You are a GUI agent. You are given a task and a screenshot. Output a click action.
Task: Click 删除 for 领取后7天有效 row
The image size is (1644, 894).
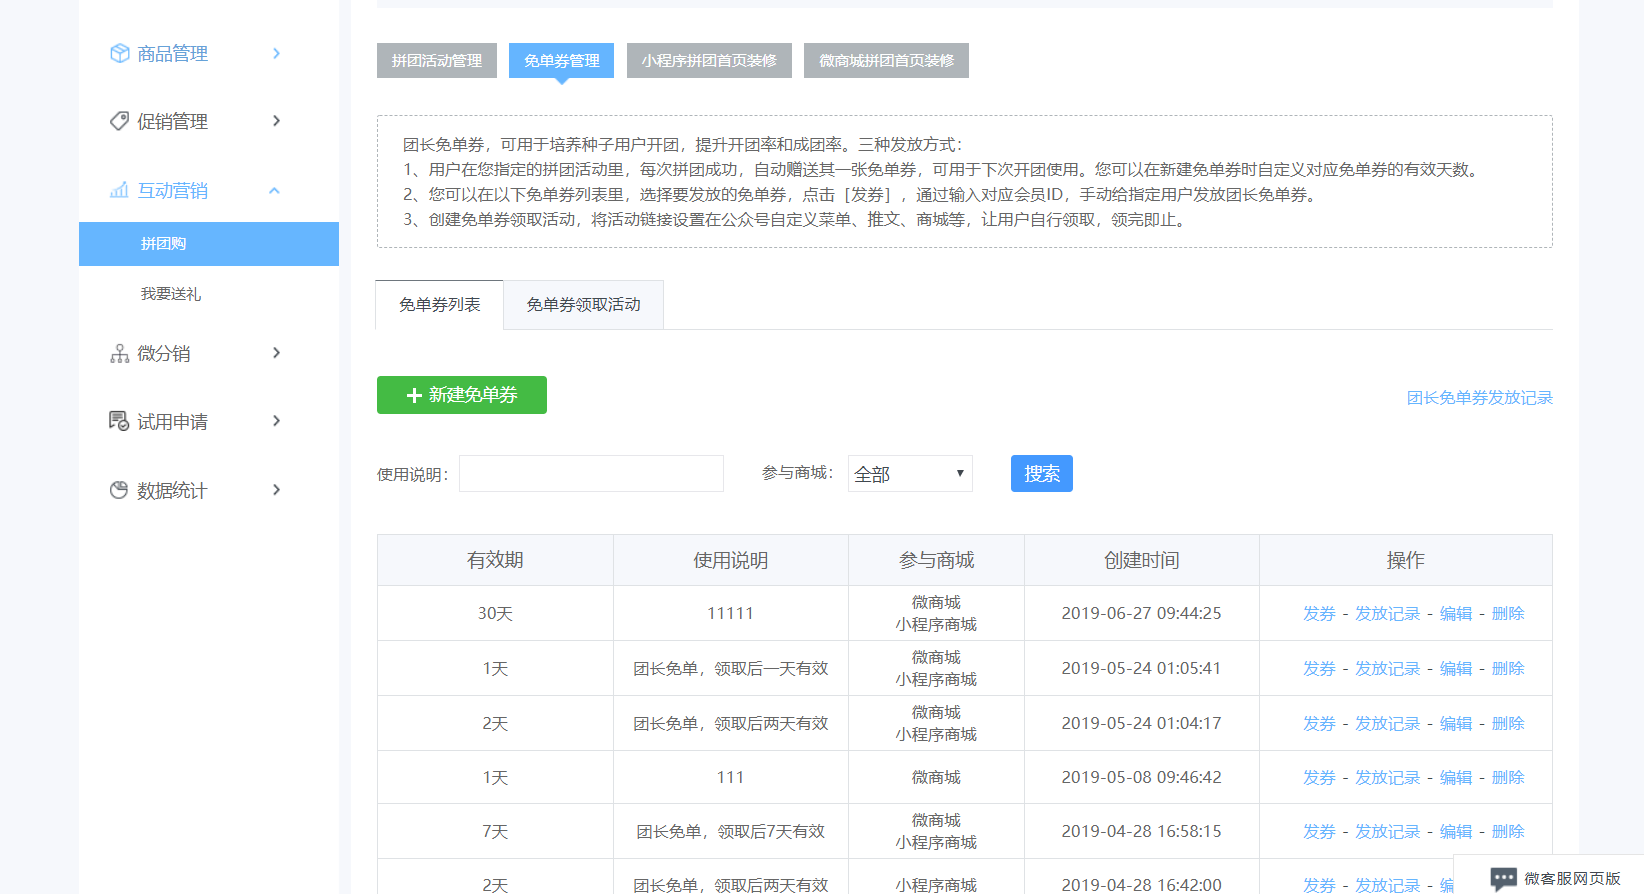coord(1508,832)
